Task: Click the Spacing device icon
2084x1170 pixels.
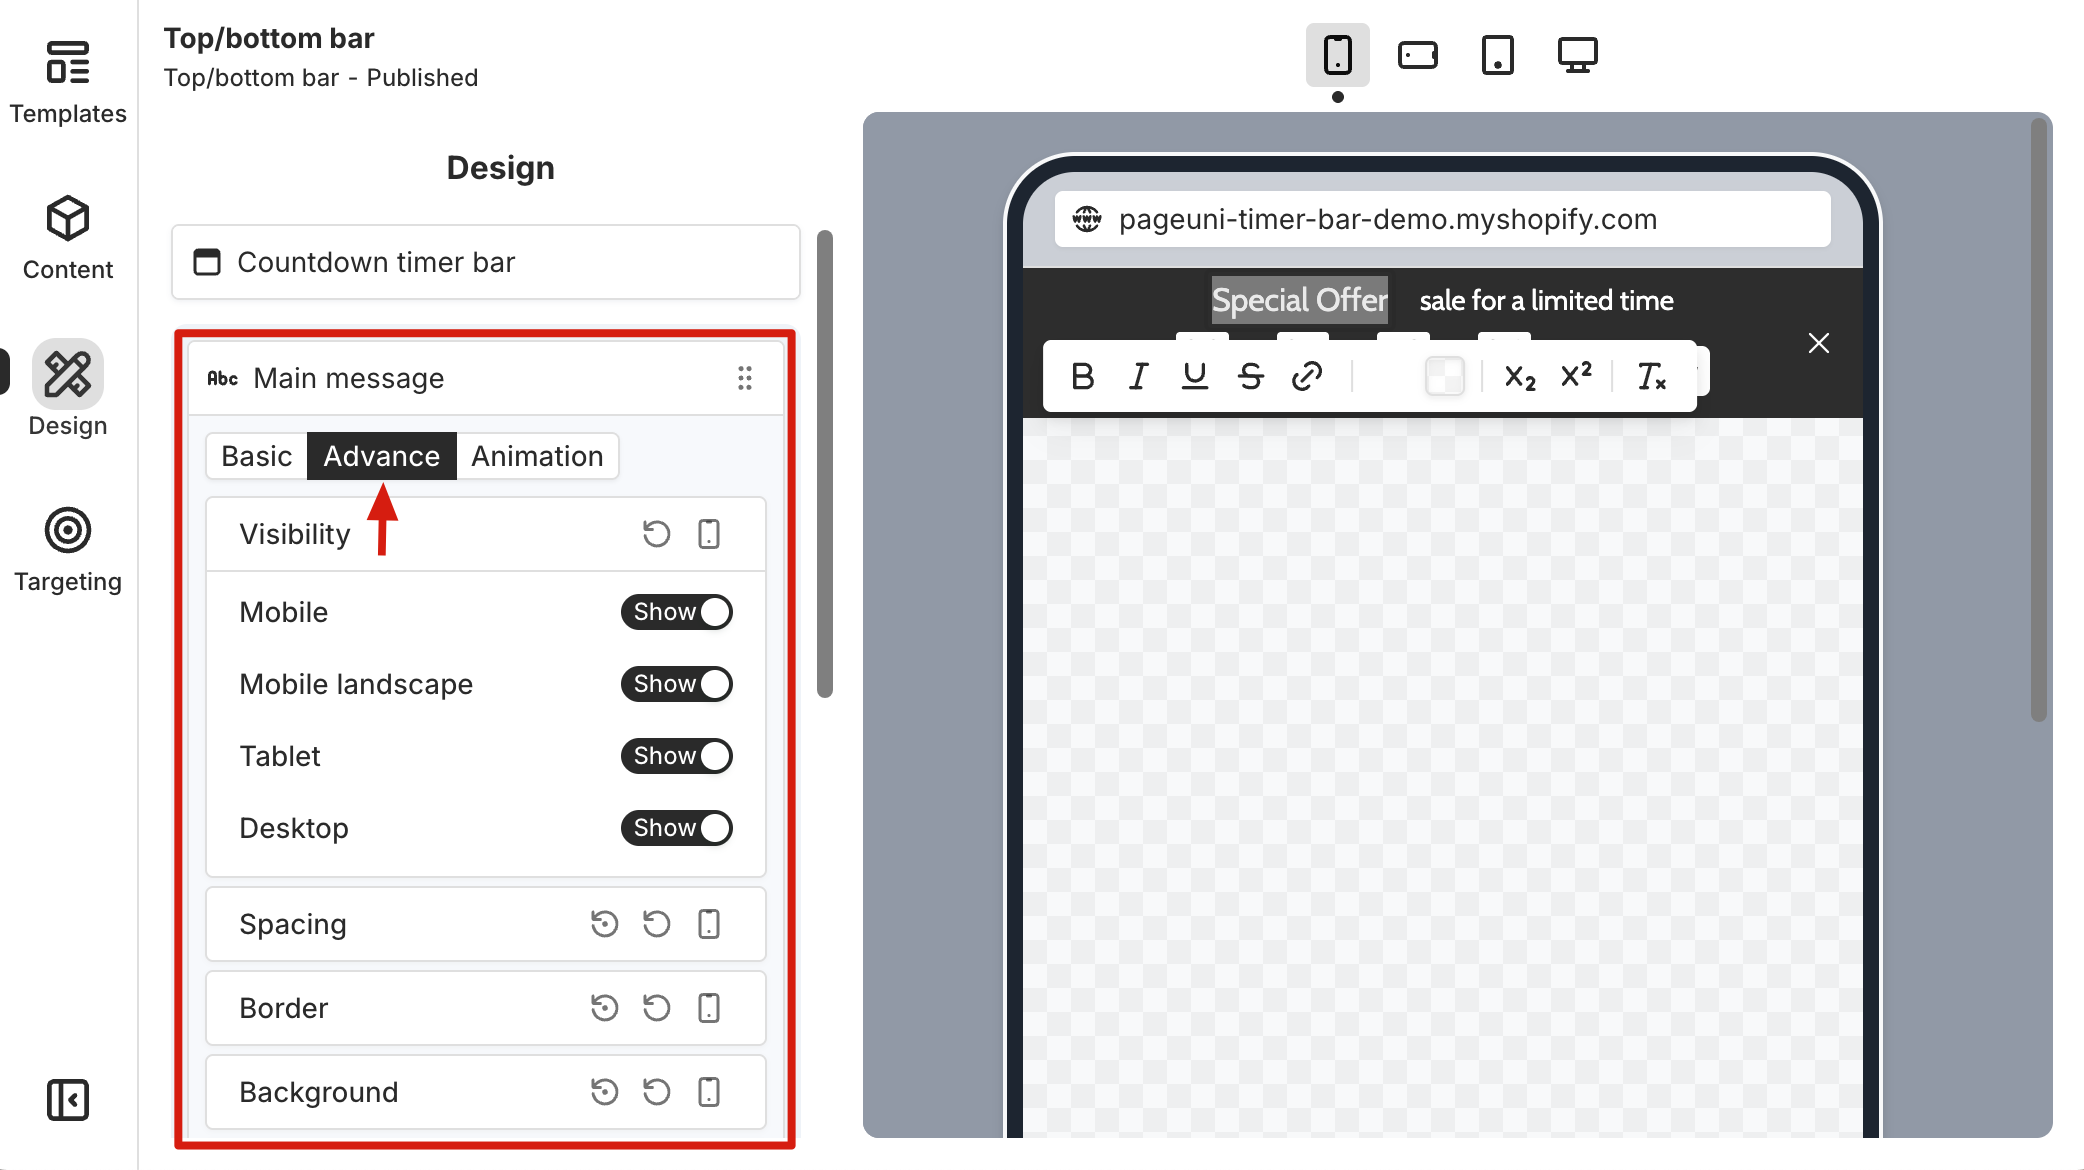Action: 709,924
